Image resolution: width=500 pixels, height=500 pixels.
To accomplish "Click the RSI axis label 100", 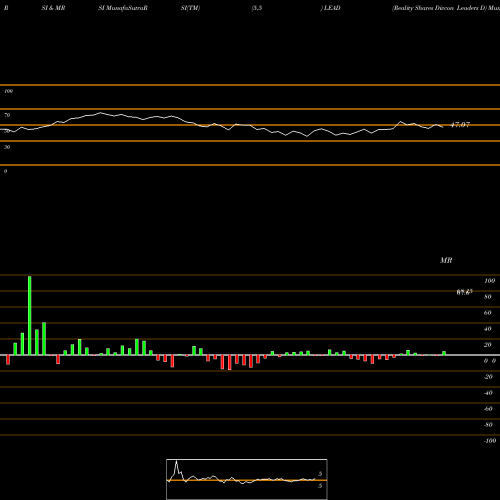I will pyautogui.click(x=9, y=91).
